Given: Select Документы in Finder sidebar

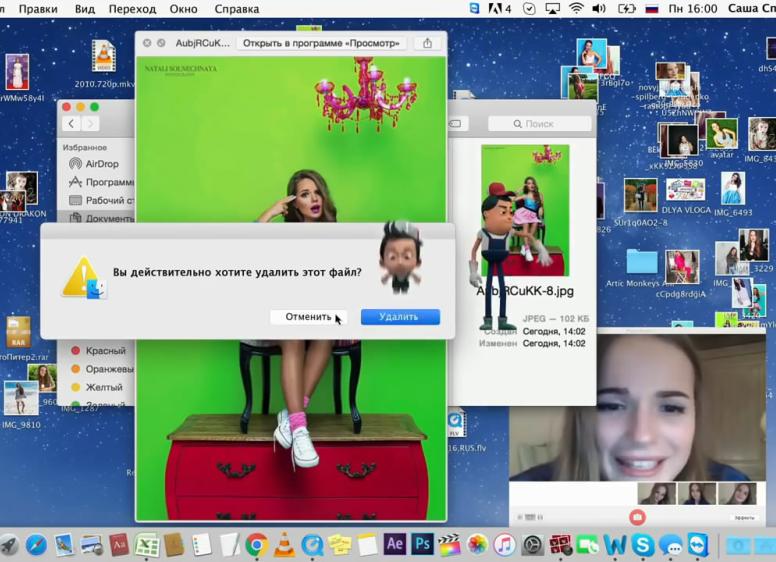Looking at the screenshot, I should click(x=101, y=218).
